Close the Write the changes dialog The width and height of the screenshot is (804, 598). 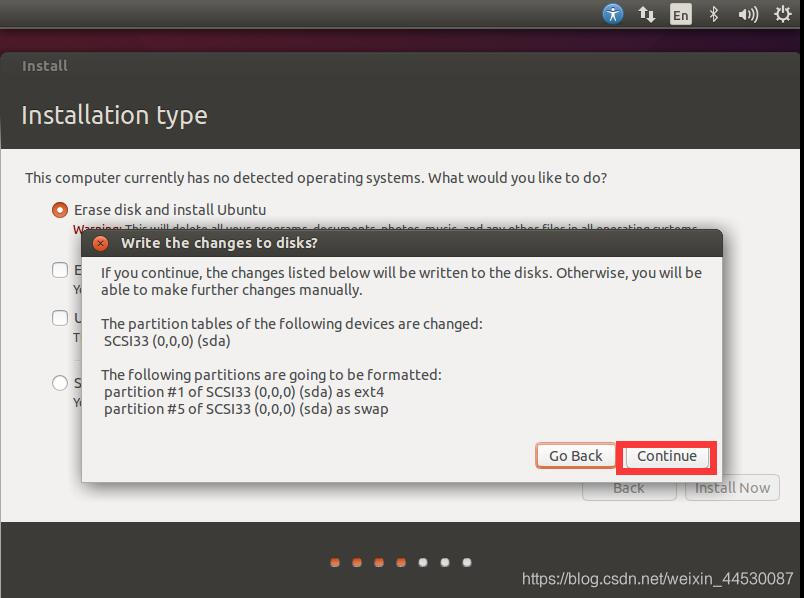click(x=100, y=243)
